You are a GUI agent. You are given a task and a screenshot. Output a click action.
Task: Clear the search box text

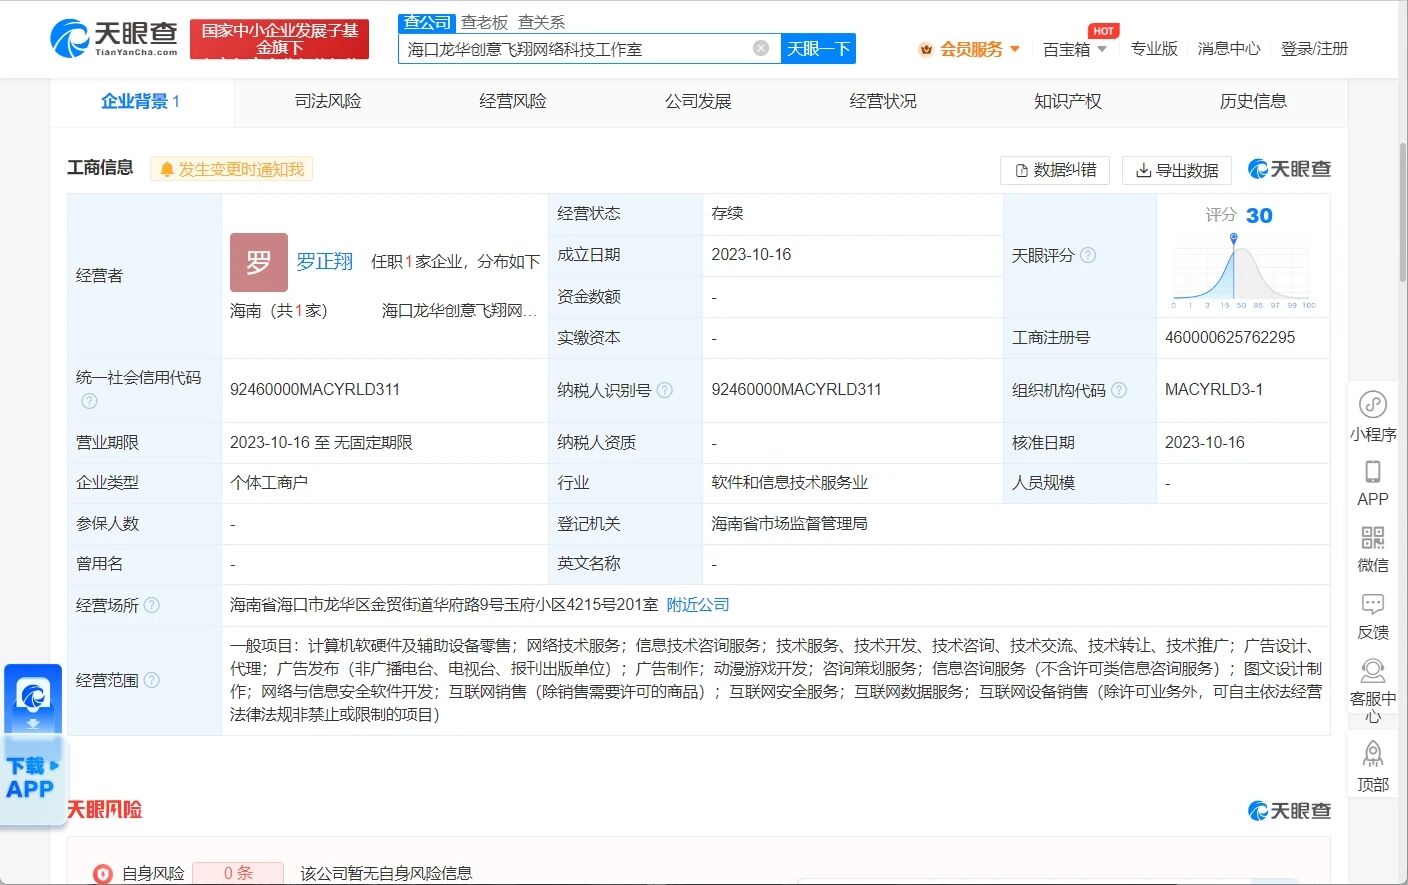[761, 48]
